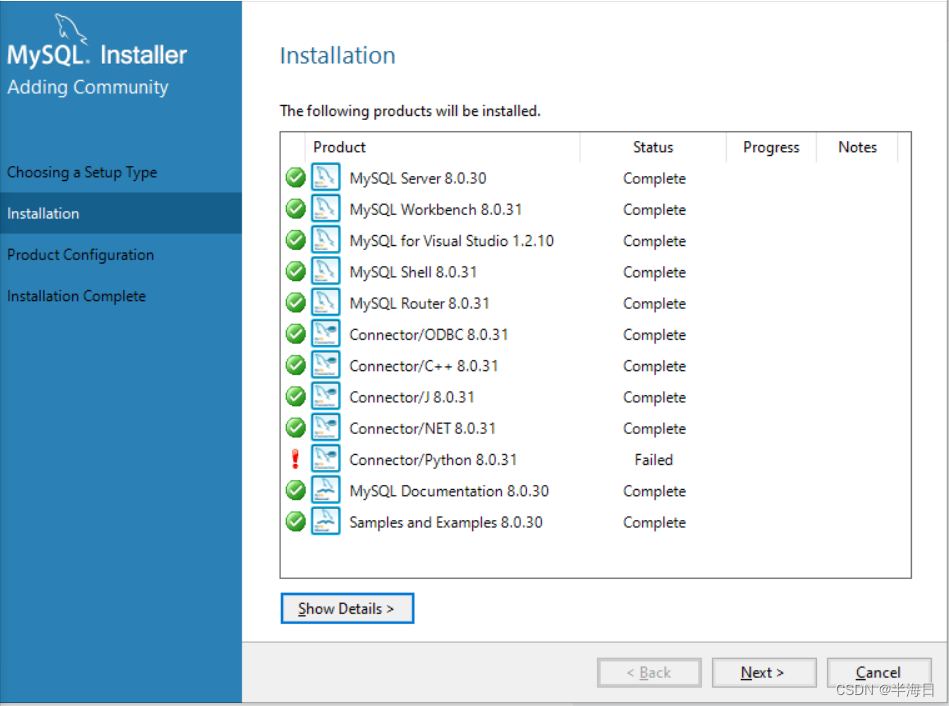Click the green checkmark beside MySQL Shell
This screenshot has width=949, height=706.
click(295, 272)
